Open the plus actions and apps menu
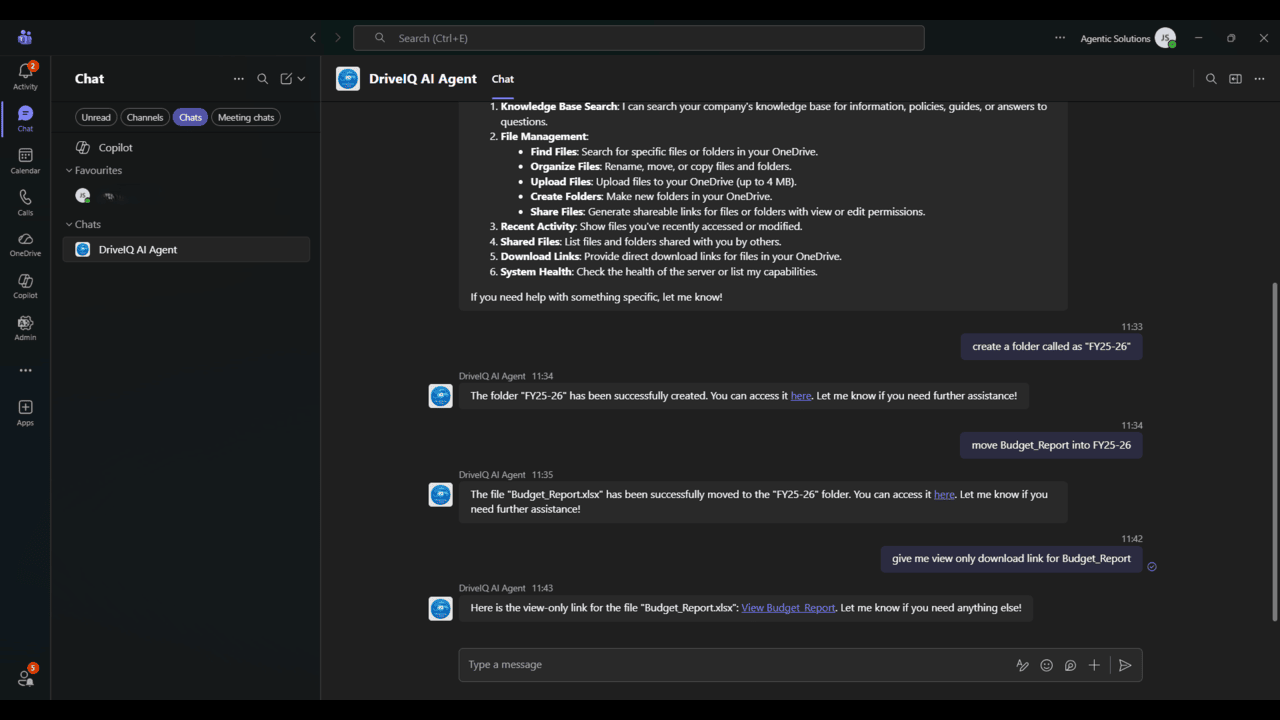 point(1094,665)
